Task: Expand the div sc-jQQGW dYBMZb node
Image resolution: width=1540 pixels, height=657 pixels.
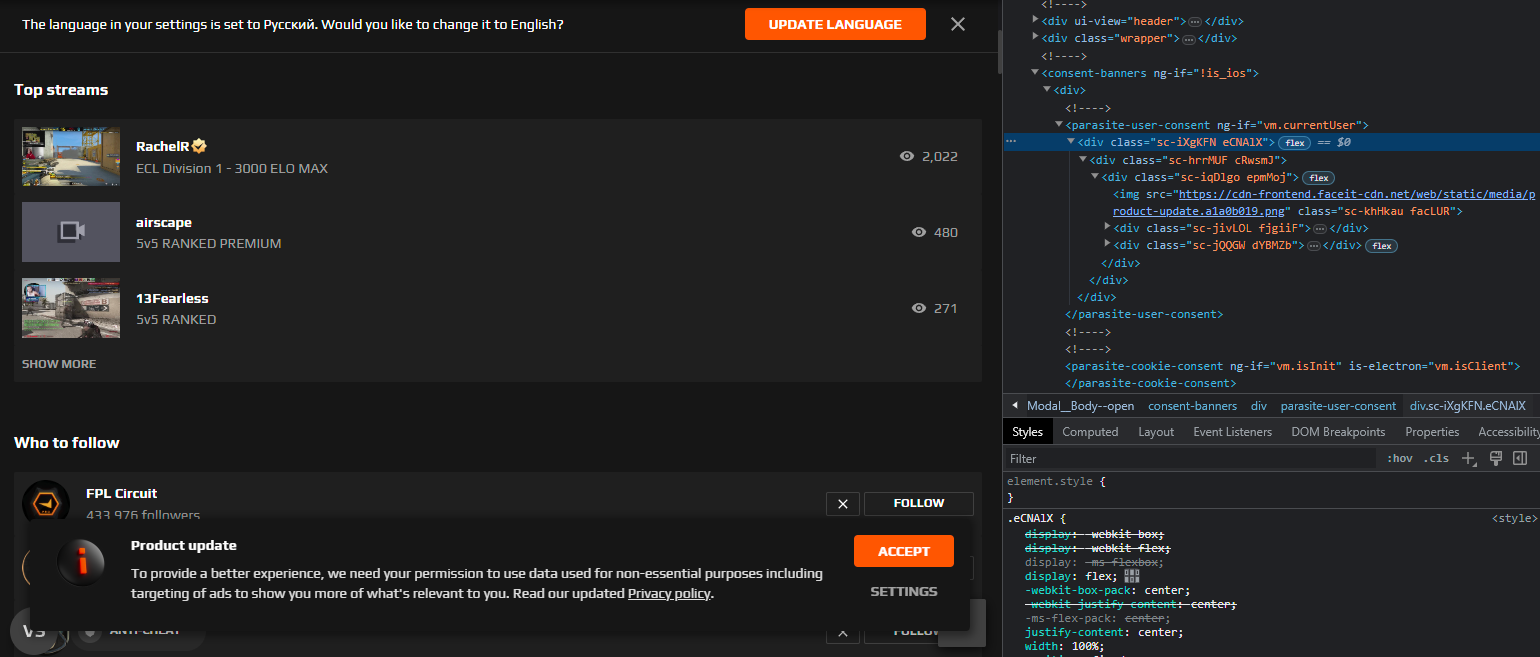Action: click(x=1107, y=245)
